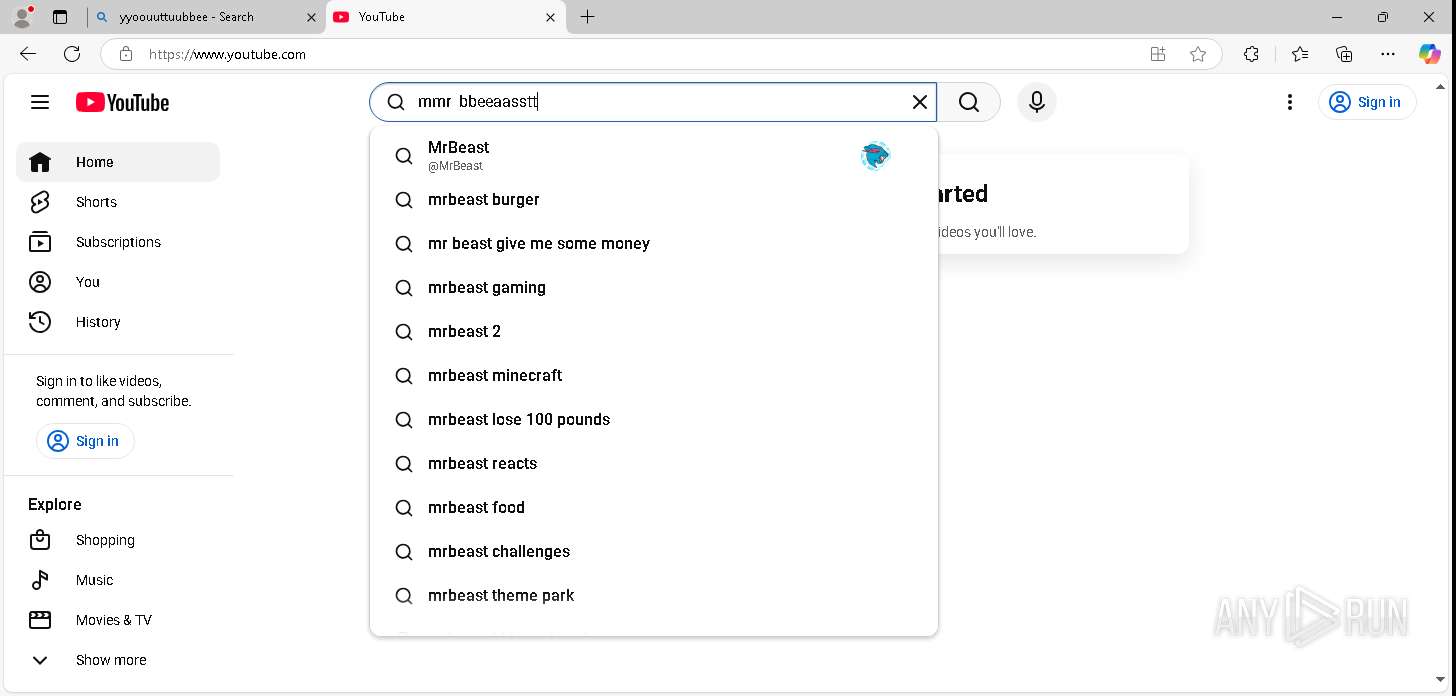Viewport: 1456px width, 696px height.
Task: Expand Show more in the sidebar
Action: click(118, 660)
